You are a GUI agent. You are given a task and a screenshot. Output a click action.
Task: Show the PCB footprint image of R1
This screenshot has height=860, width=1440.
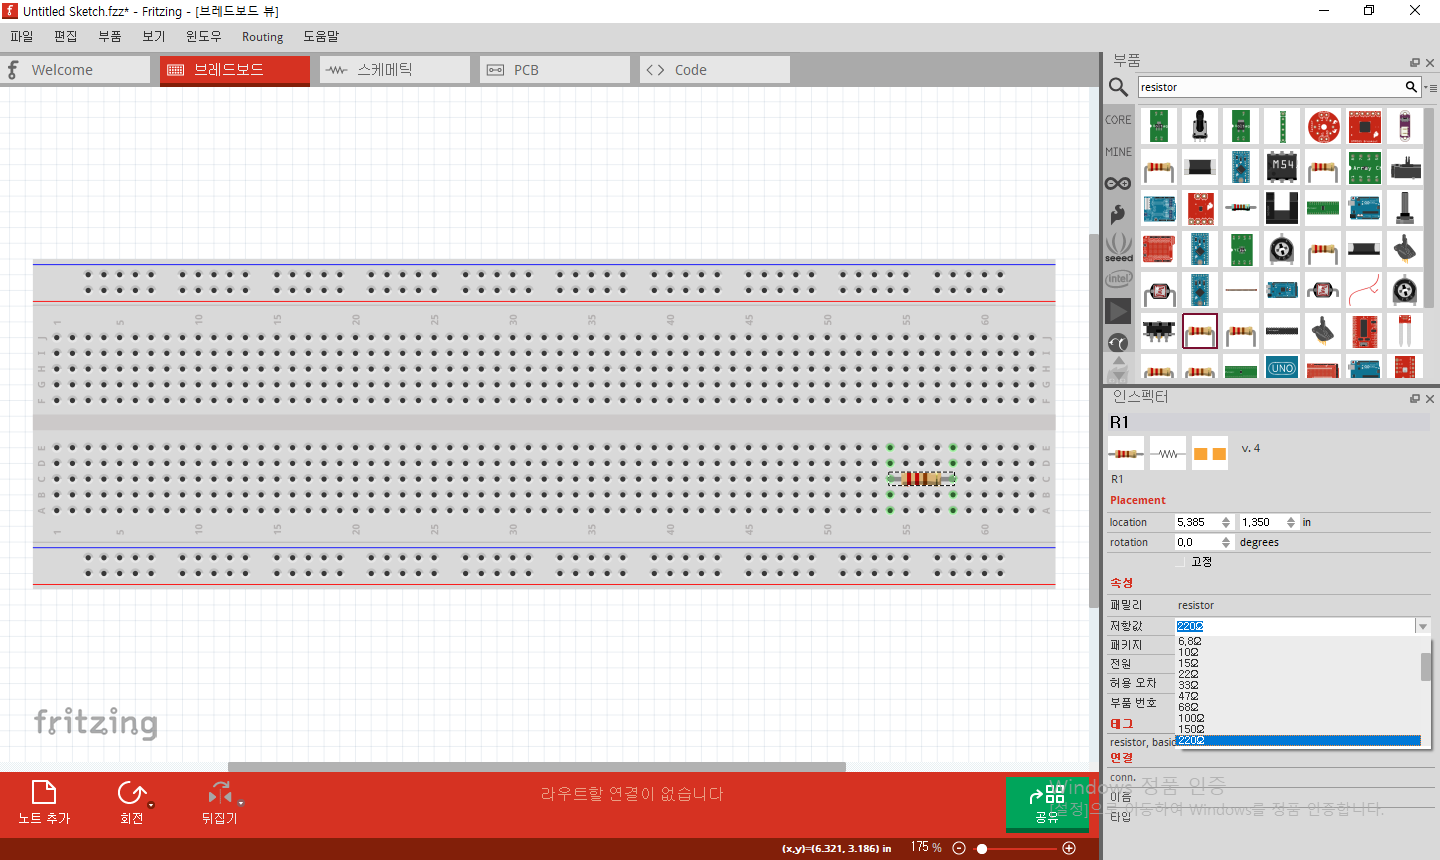point(1210,453)
